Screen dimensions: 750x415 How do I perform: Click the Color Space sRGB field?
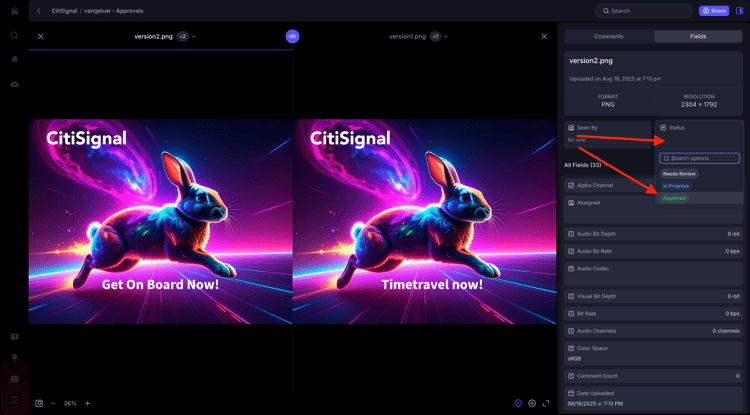tap(653, 353)
